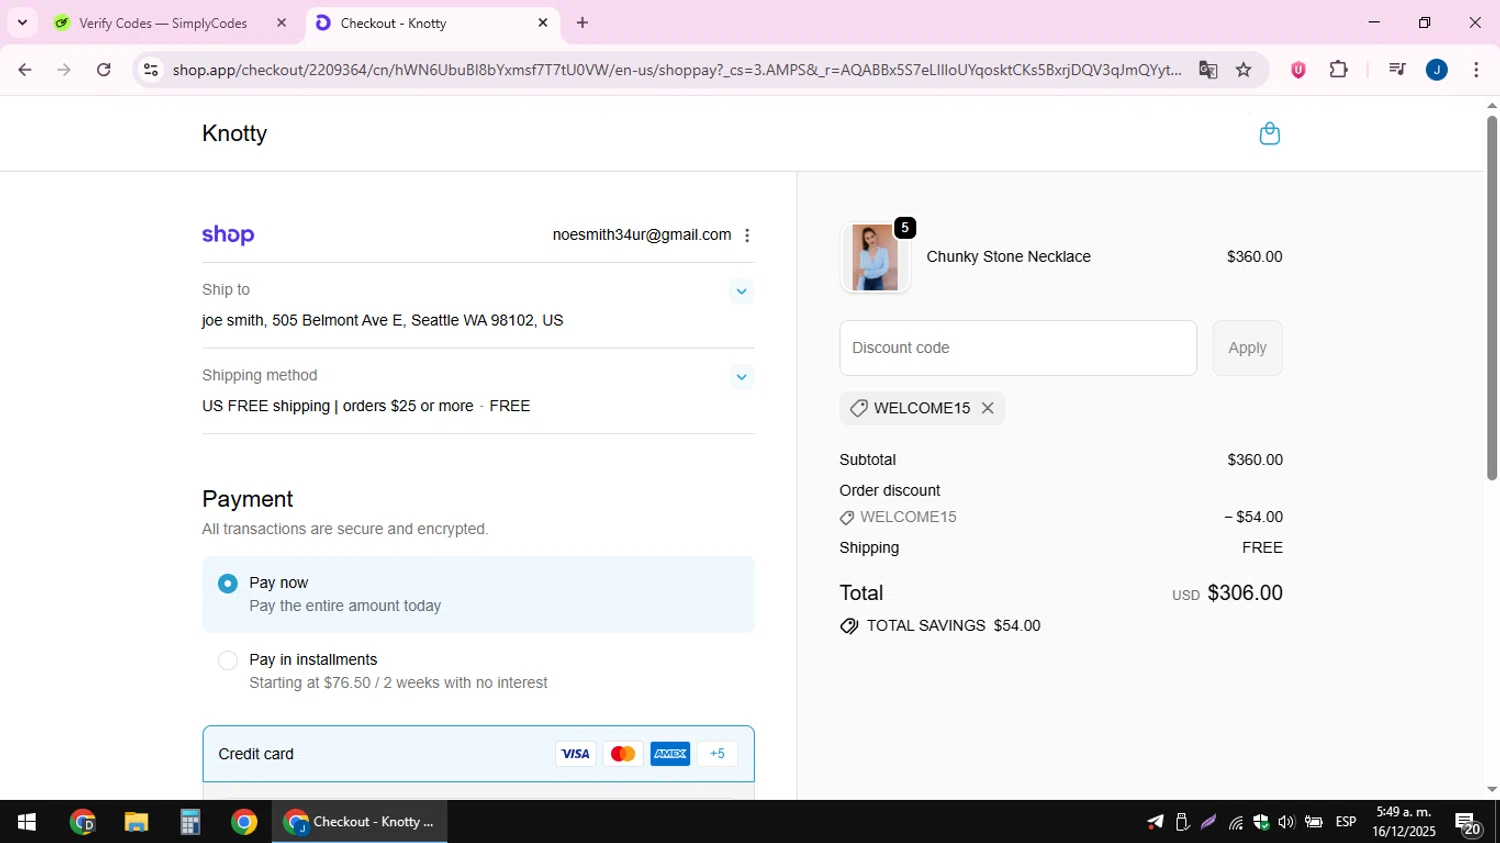Close the Verify Codes tab
This screenshot has width=1500, height=843.
tap(281, 23)
